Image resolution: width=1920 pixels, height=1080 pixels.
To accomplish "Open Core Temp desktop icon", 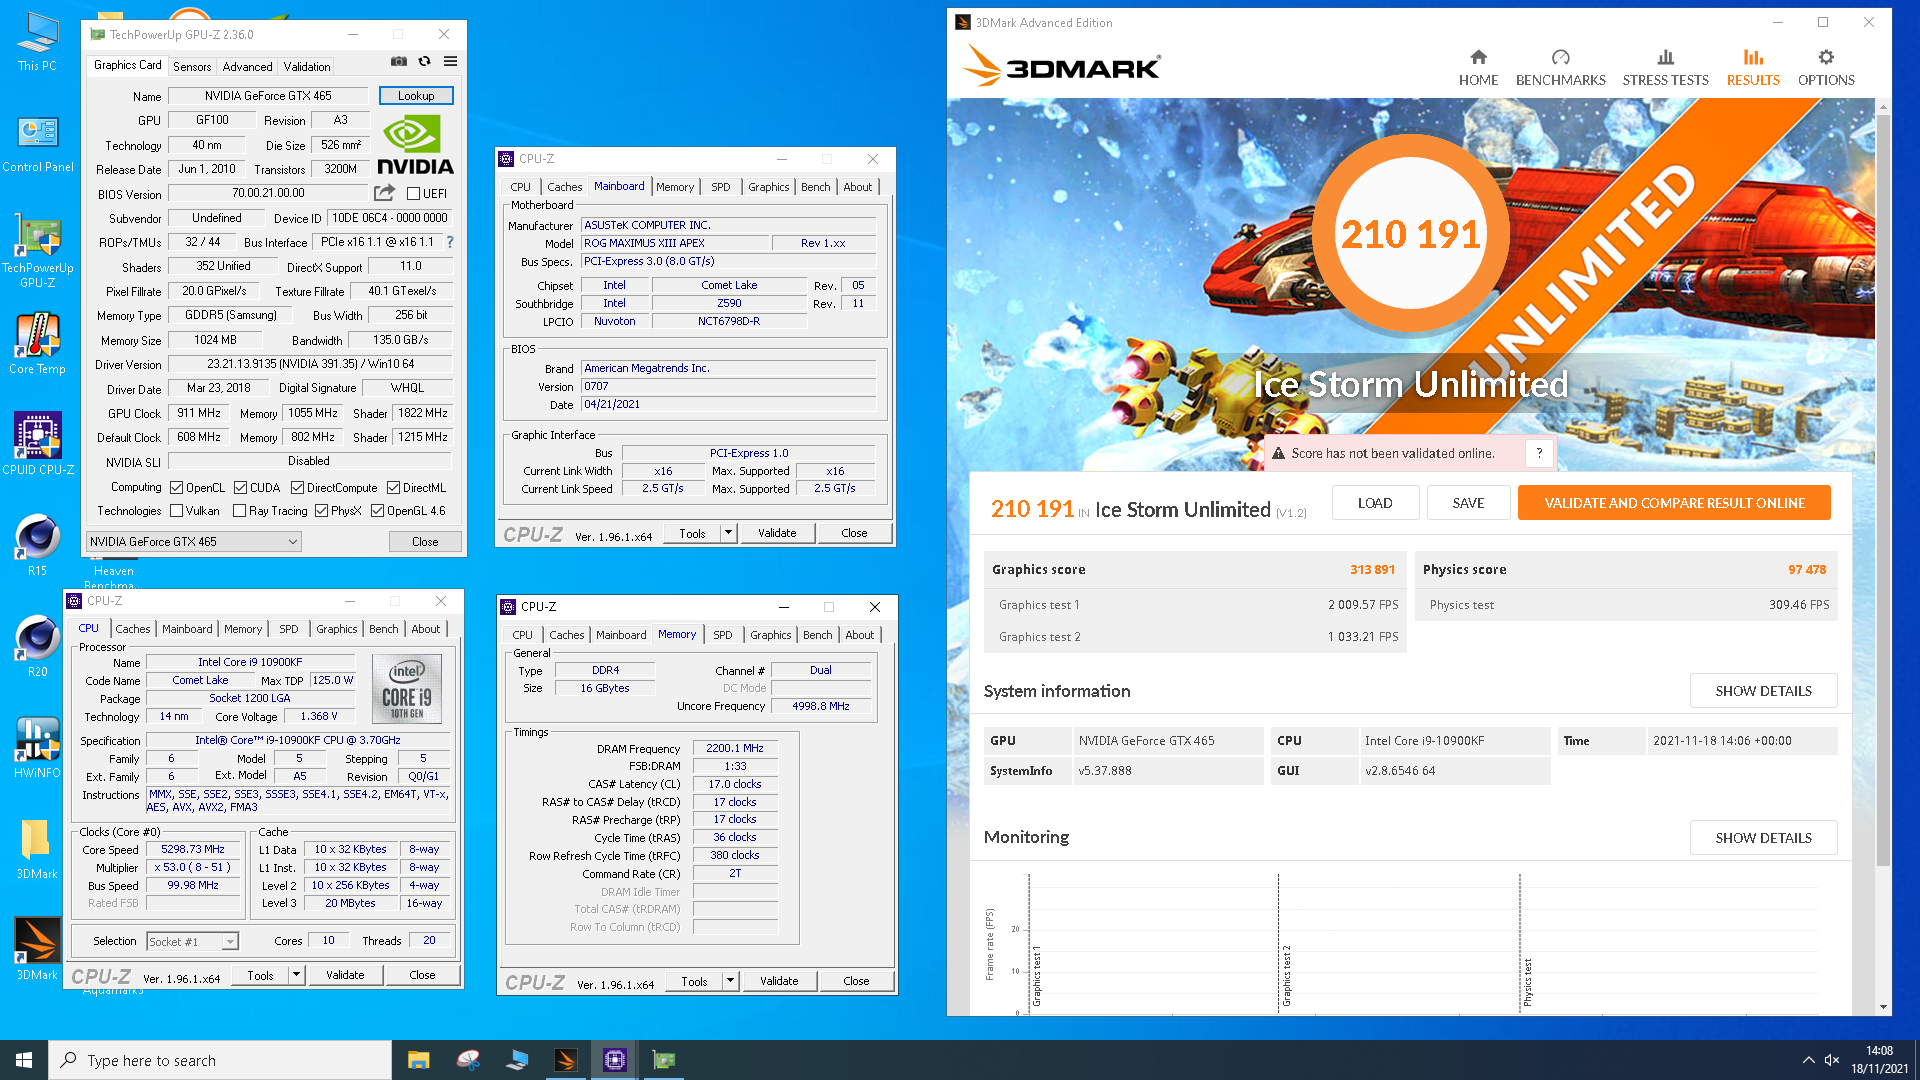I will pyautogui.click(x=37, y=345).
